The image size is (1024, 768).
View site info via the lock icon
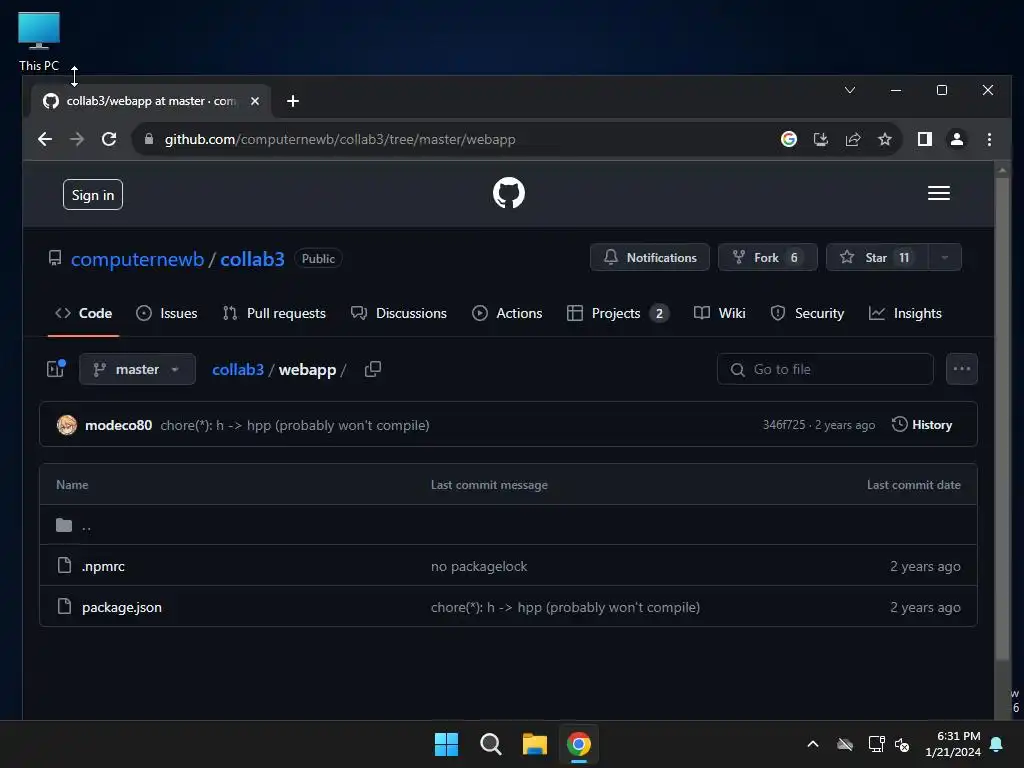point(149,139)
